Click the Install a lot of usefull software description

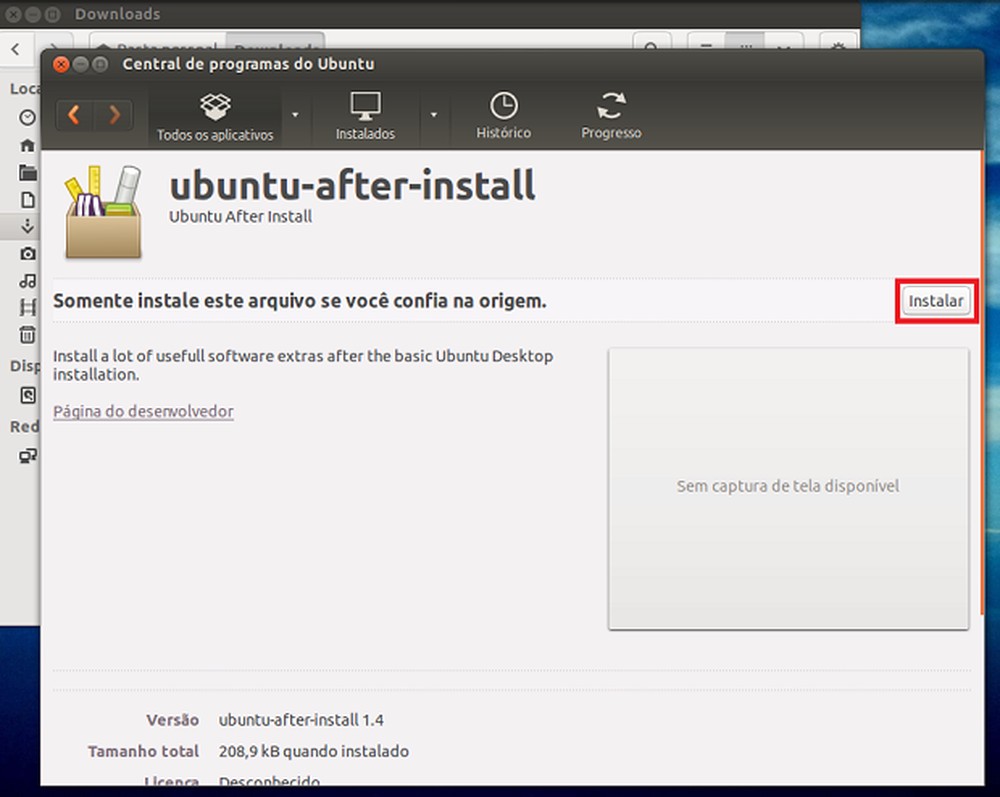tap(303, 365)
